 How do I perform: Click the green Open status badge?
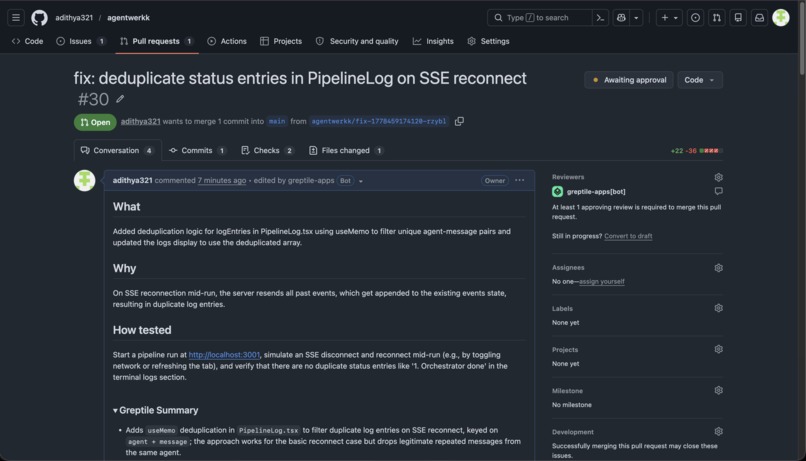[x=95, y=122]
